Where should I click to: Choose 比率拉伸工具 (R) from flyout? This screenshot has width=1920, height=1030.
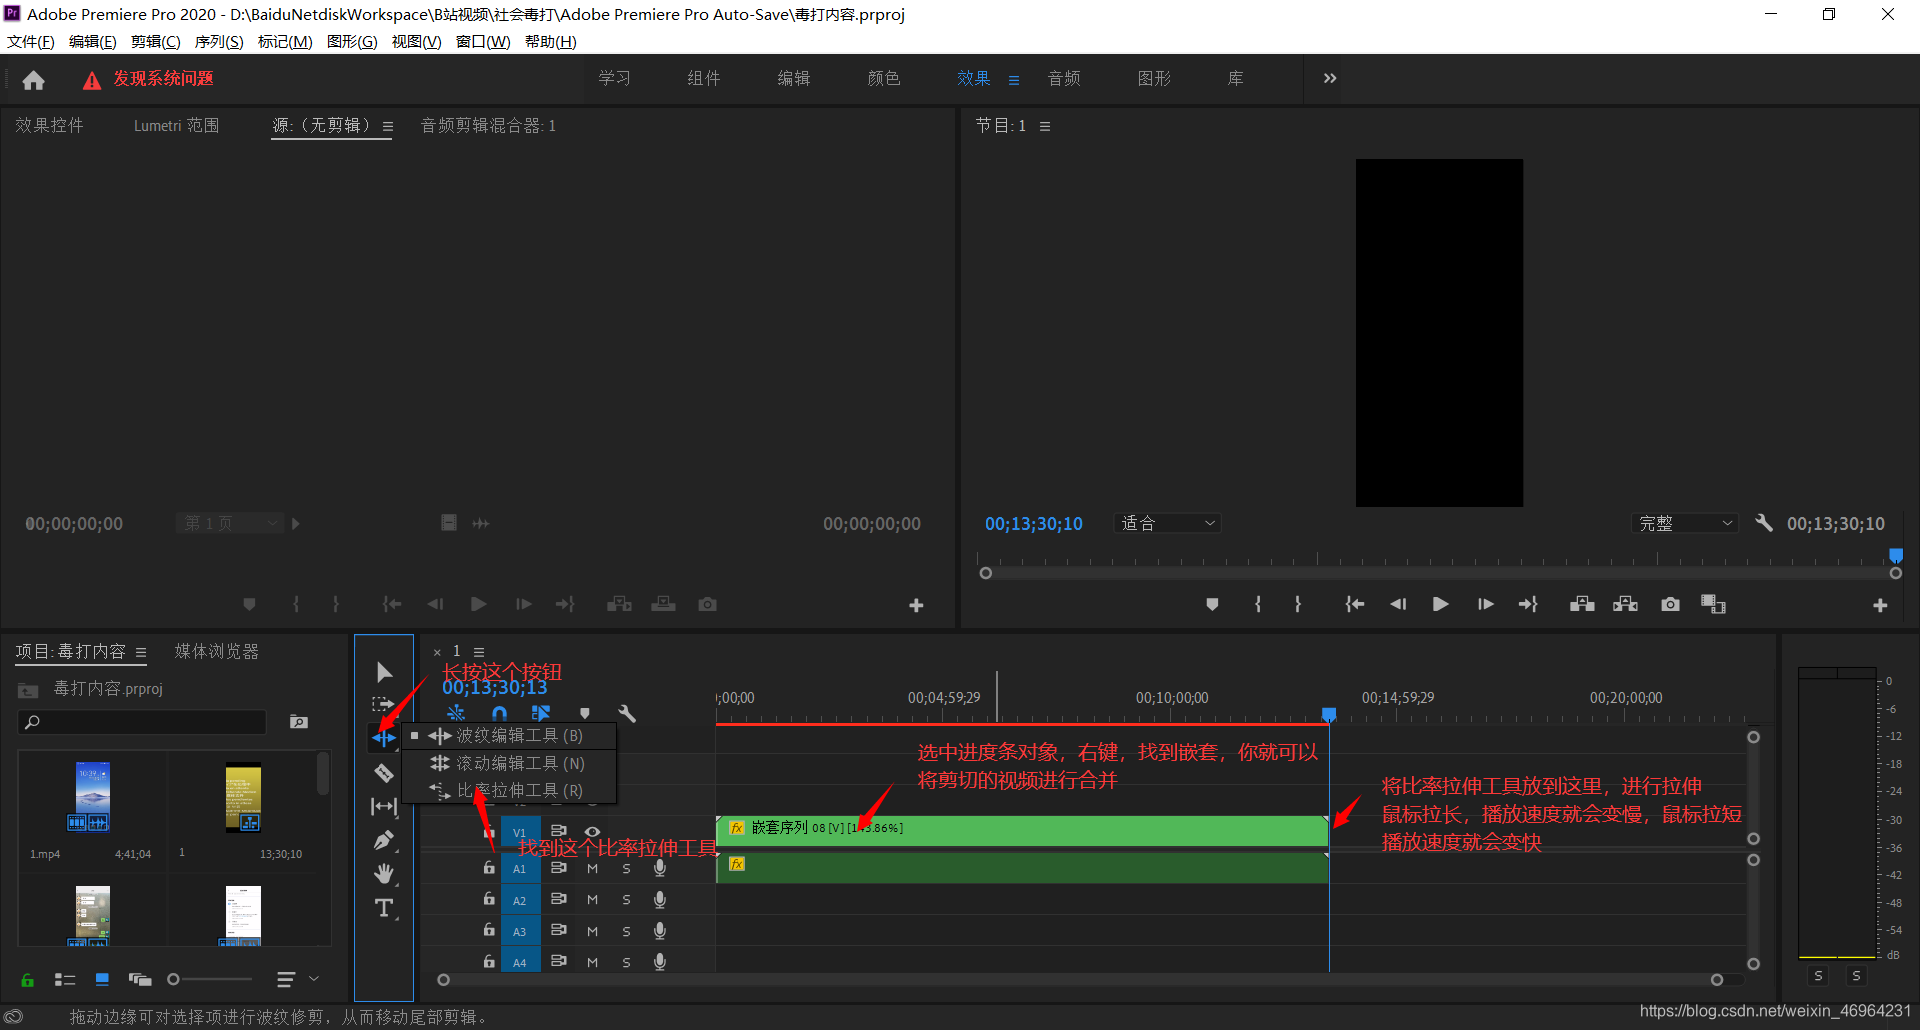(508, 790)
